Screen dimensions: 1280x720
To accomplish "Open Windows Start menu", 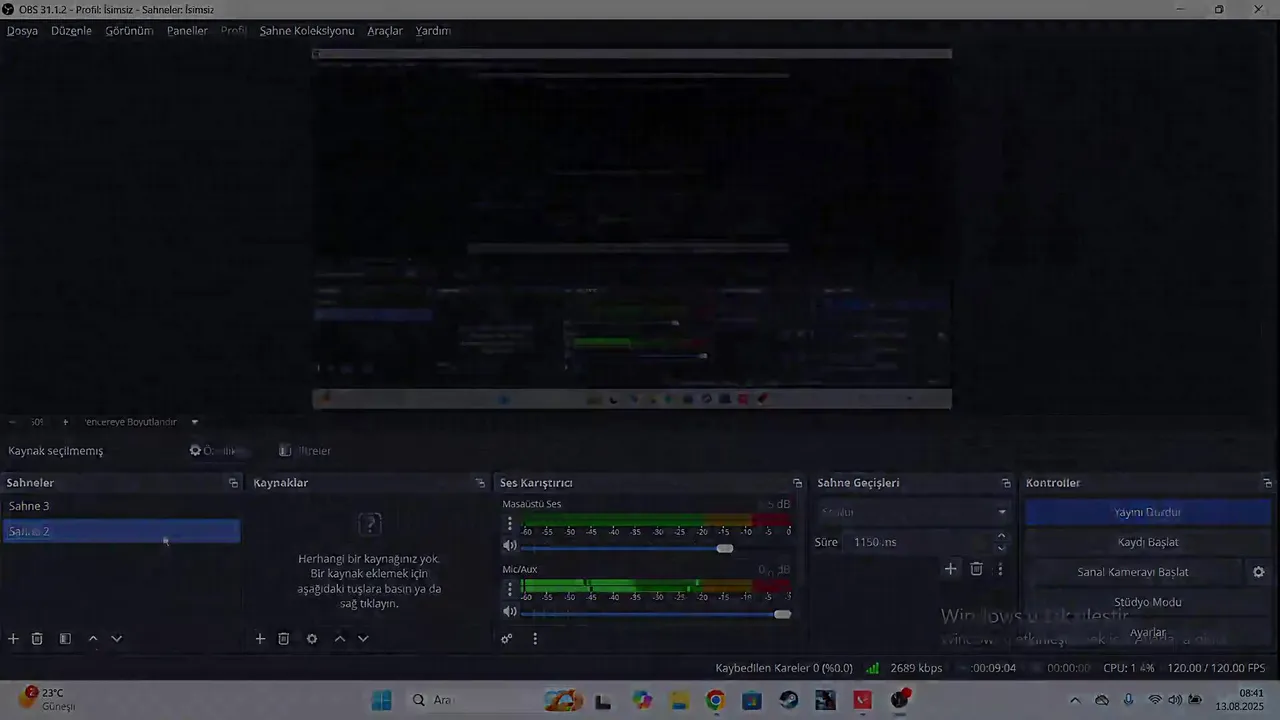I will 381,700.
